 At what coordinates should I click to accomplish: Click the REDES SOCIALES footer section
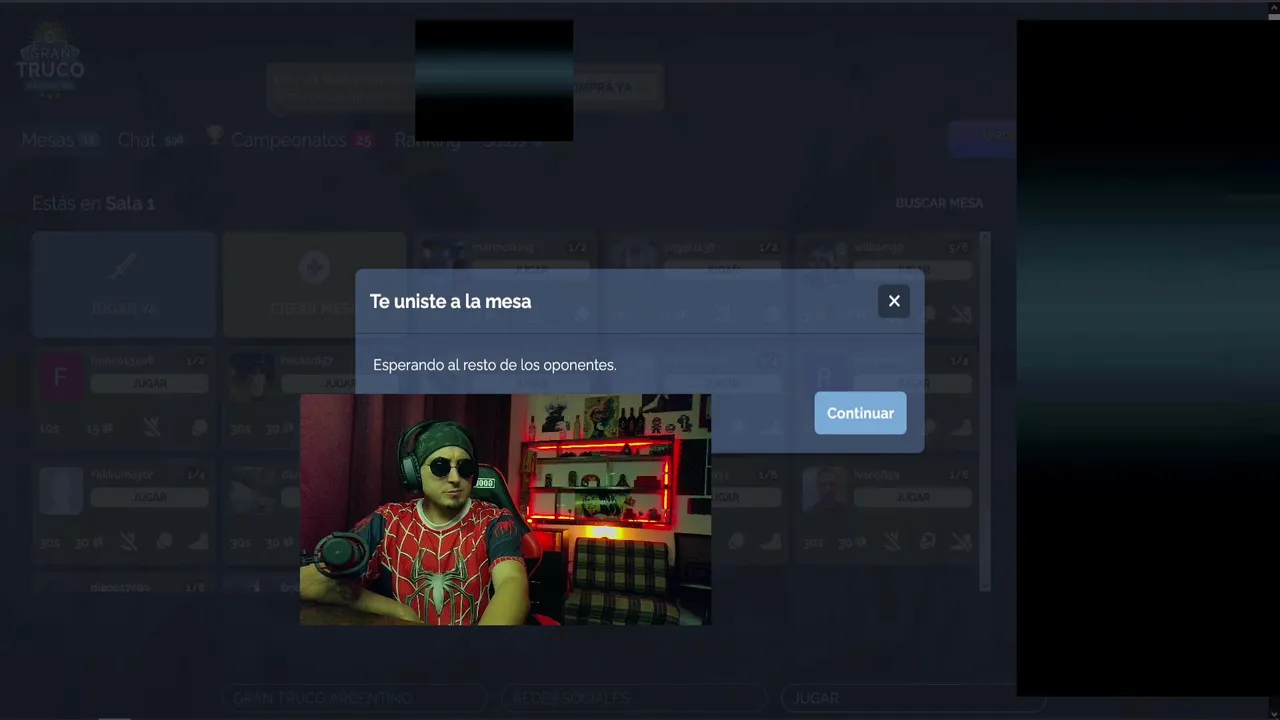point(634,698)
